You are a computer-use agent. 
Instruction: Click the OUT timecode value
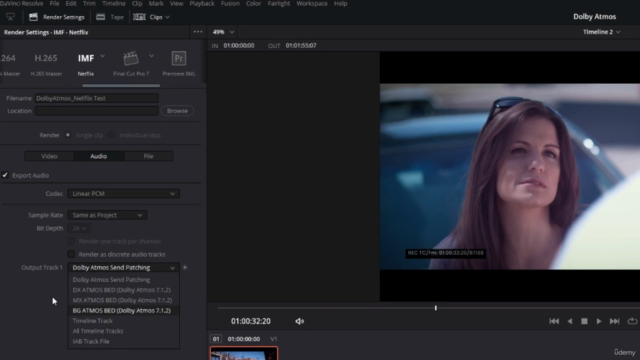click(301, 45)
